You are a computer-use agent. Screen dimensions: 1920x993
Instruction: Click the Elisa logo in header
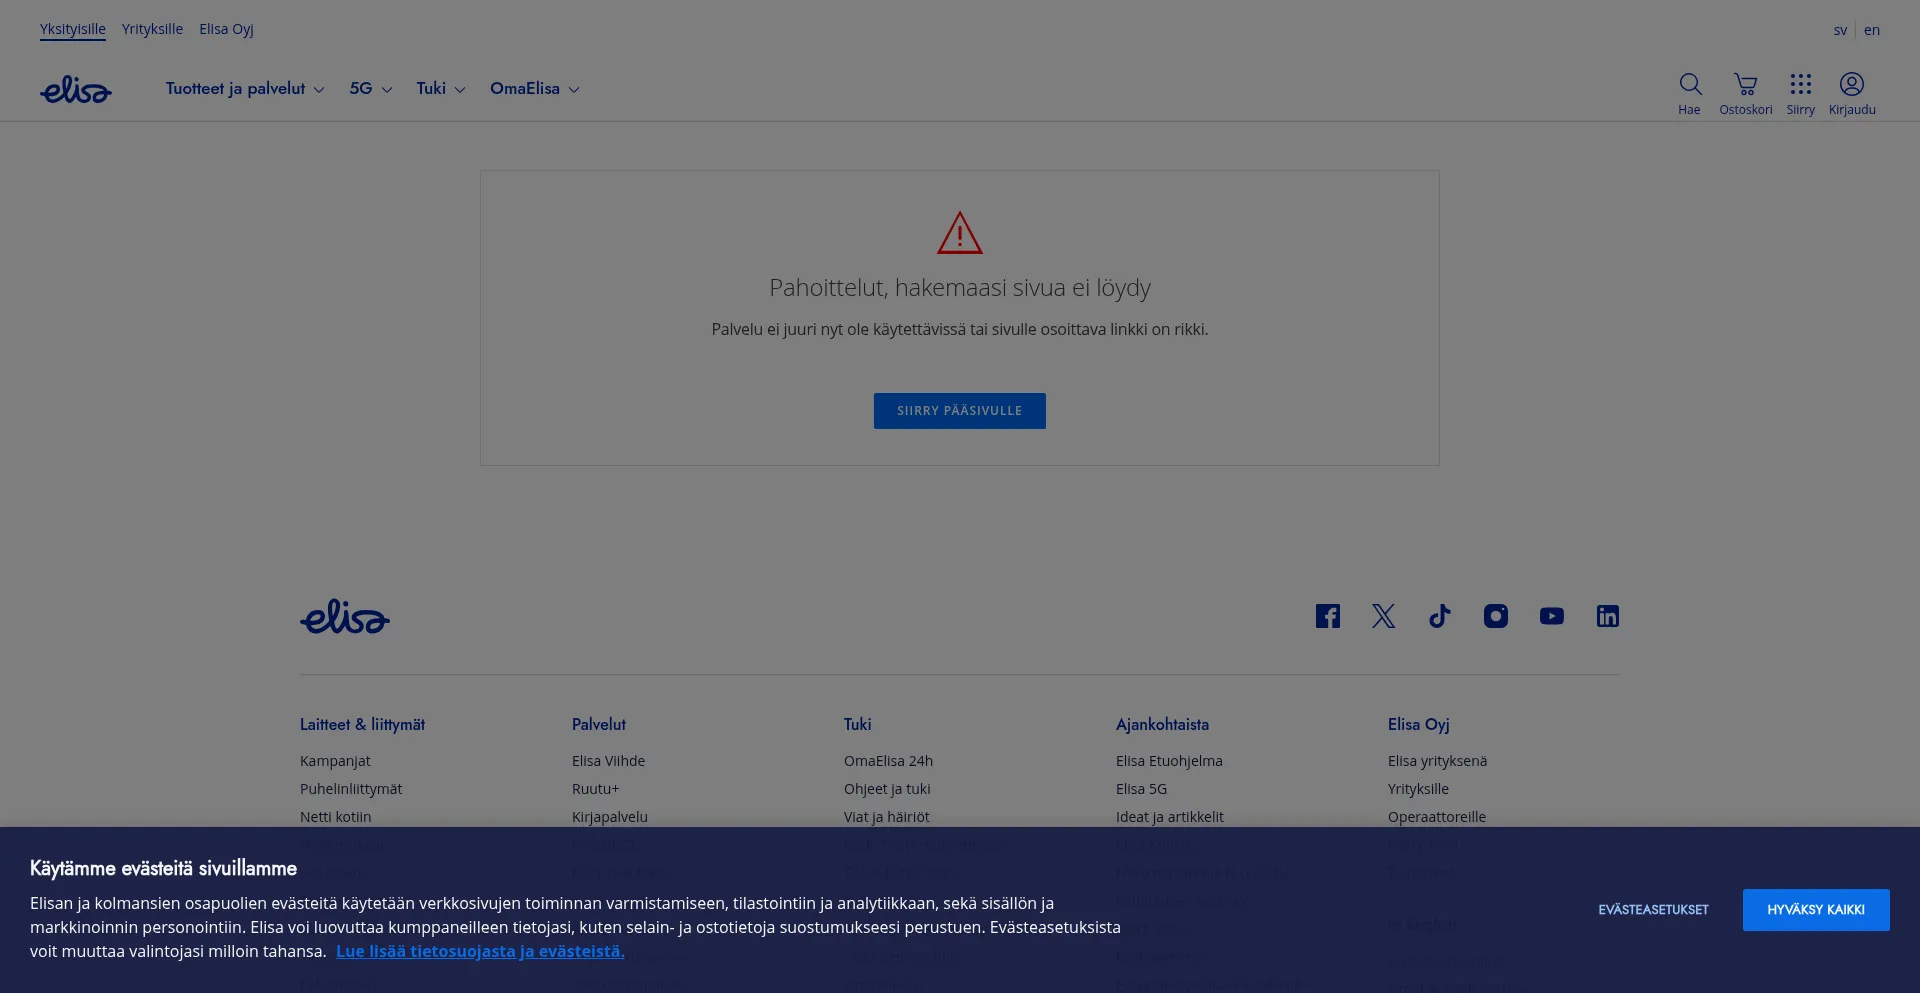76,90
